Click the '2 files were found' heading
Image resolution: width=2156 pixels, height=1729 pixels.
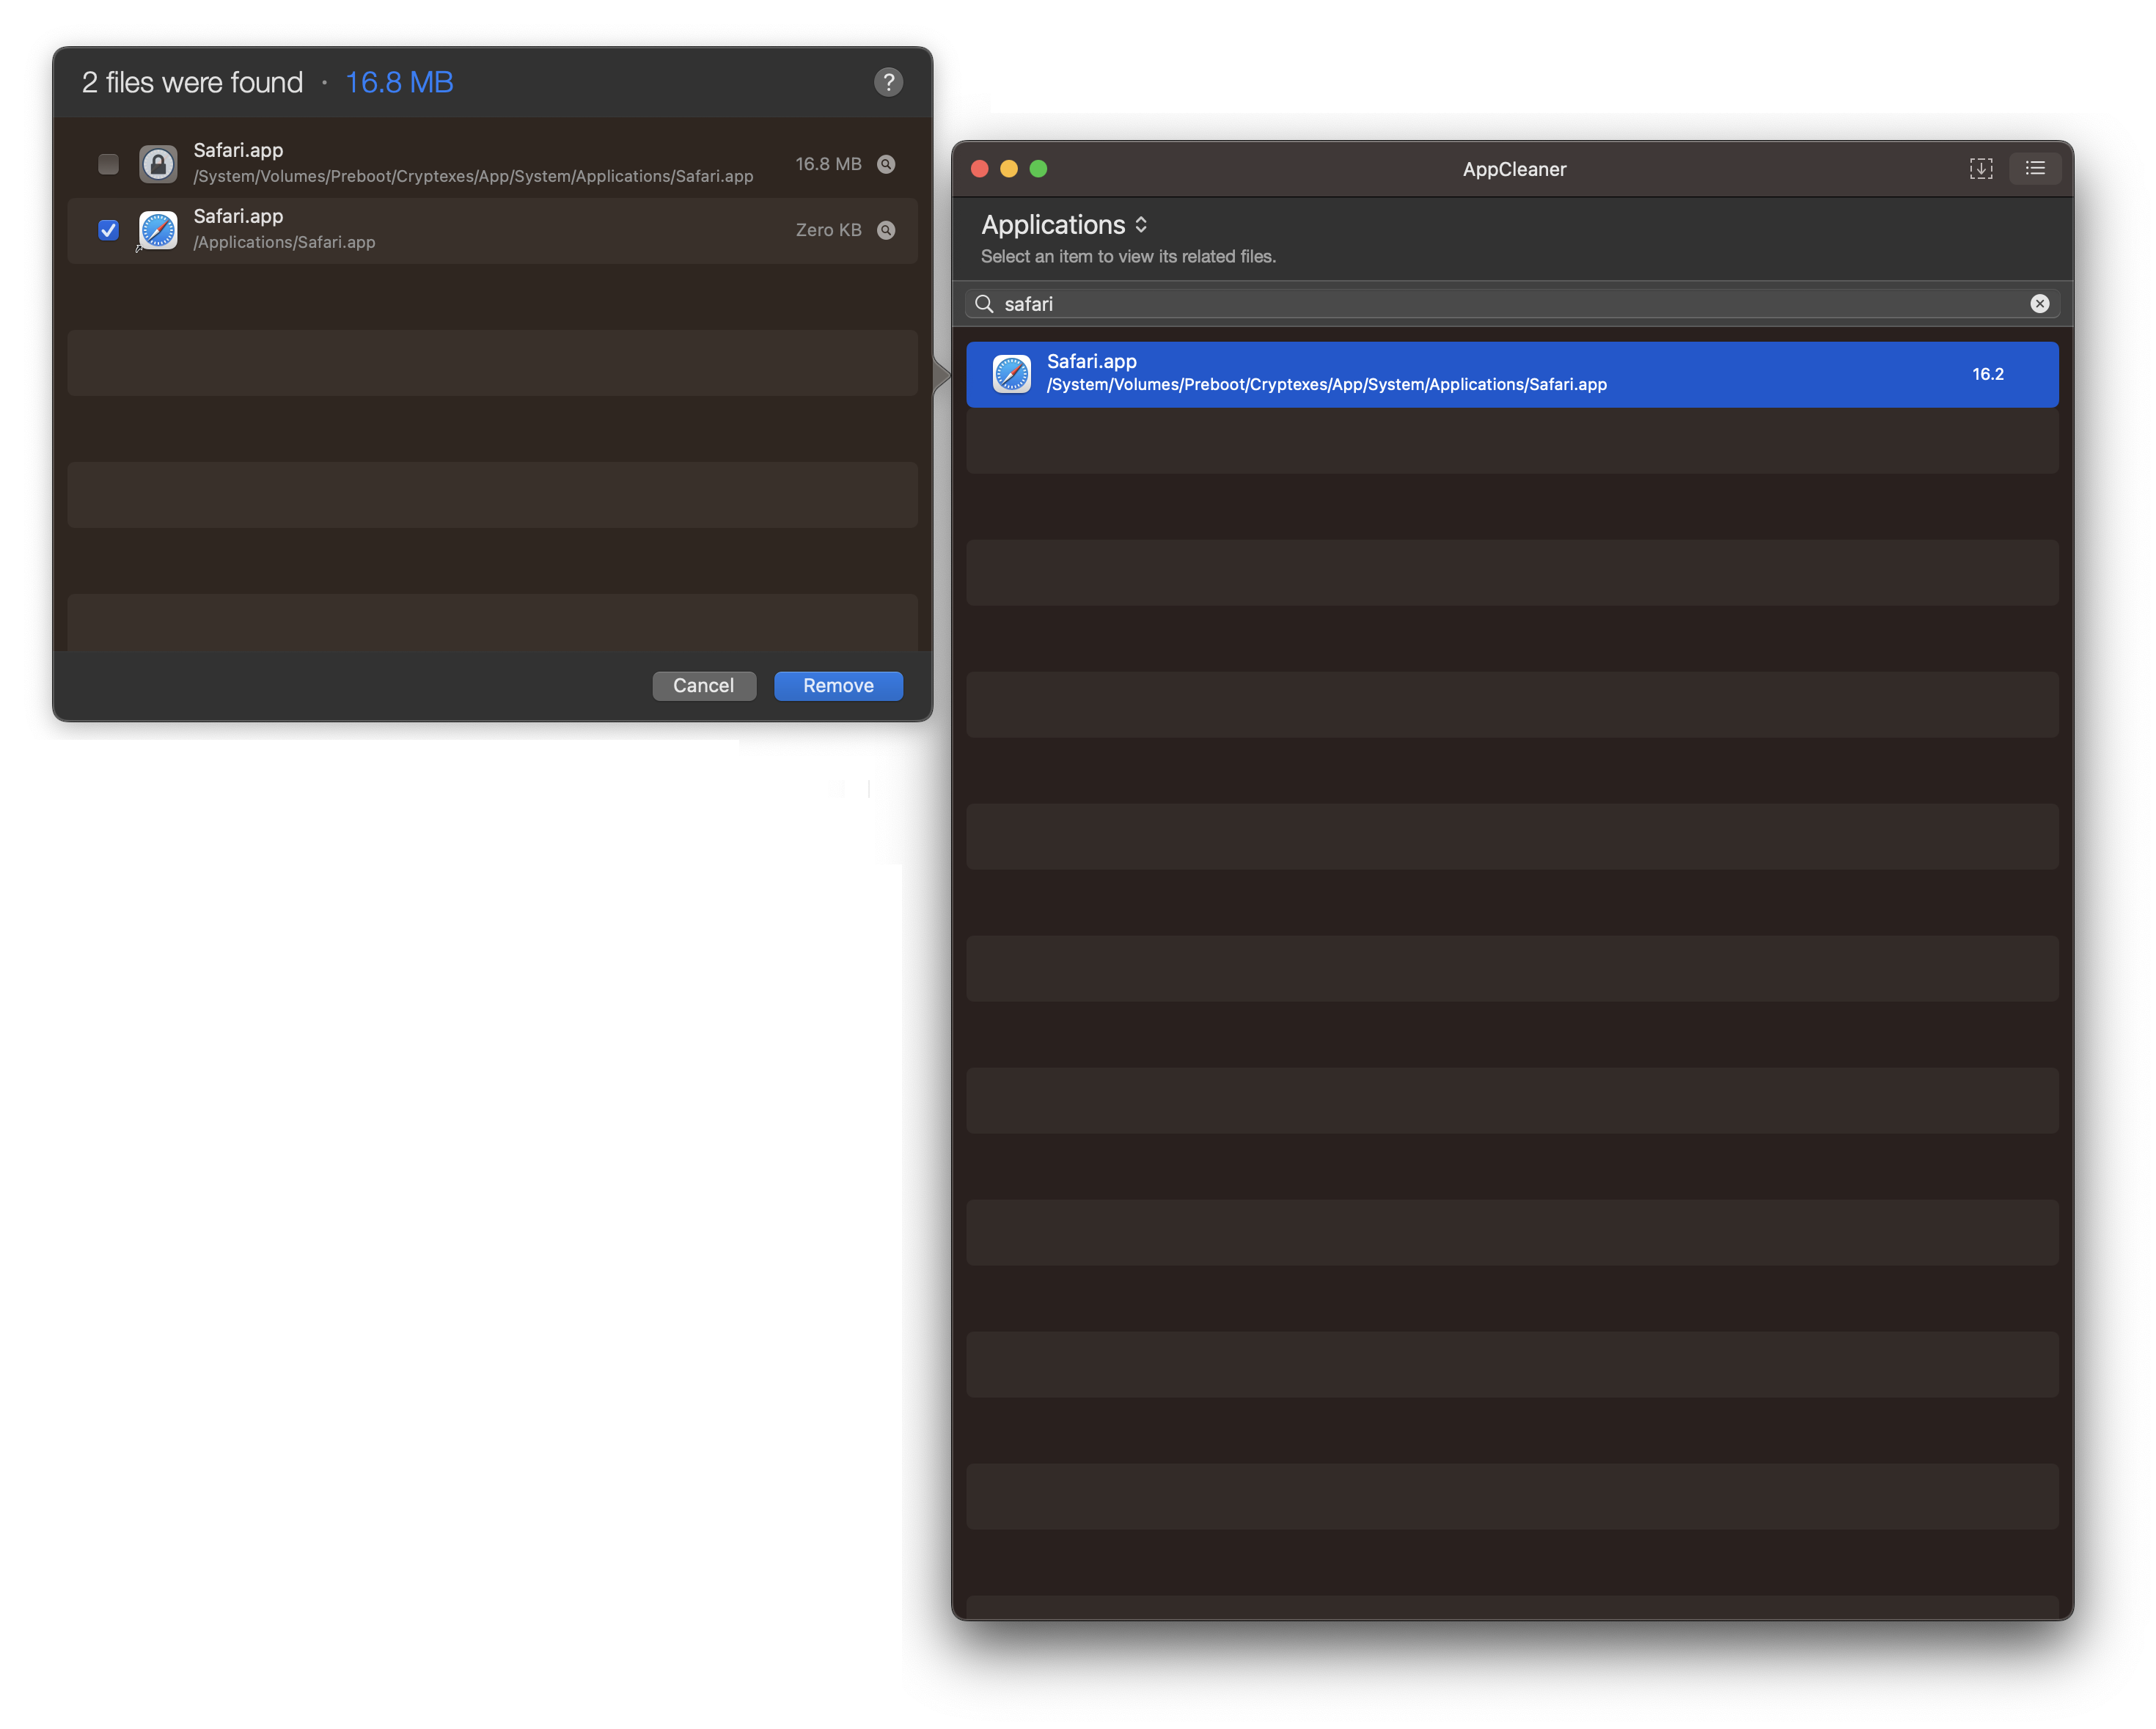(192, 82)
